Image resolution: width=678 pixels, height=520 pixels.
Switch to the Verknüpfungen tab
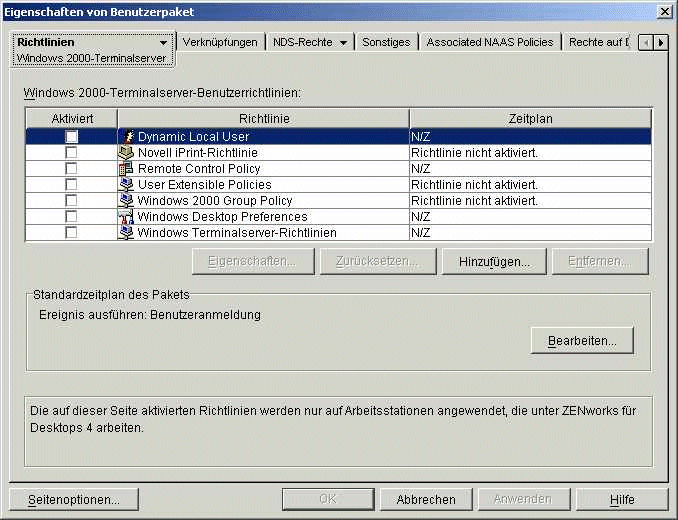click(x=221, y=43)
